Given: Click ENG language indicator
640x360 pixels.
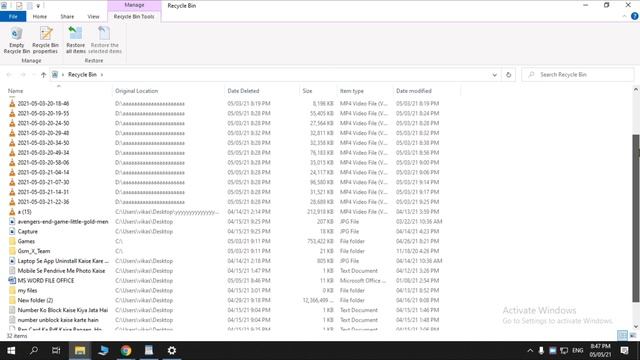Looking at the screenshot, I should [578, 350].
